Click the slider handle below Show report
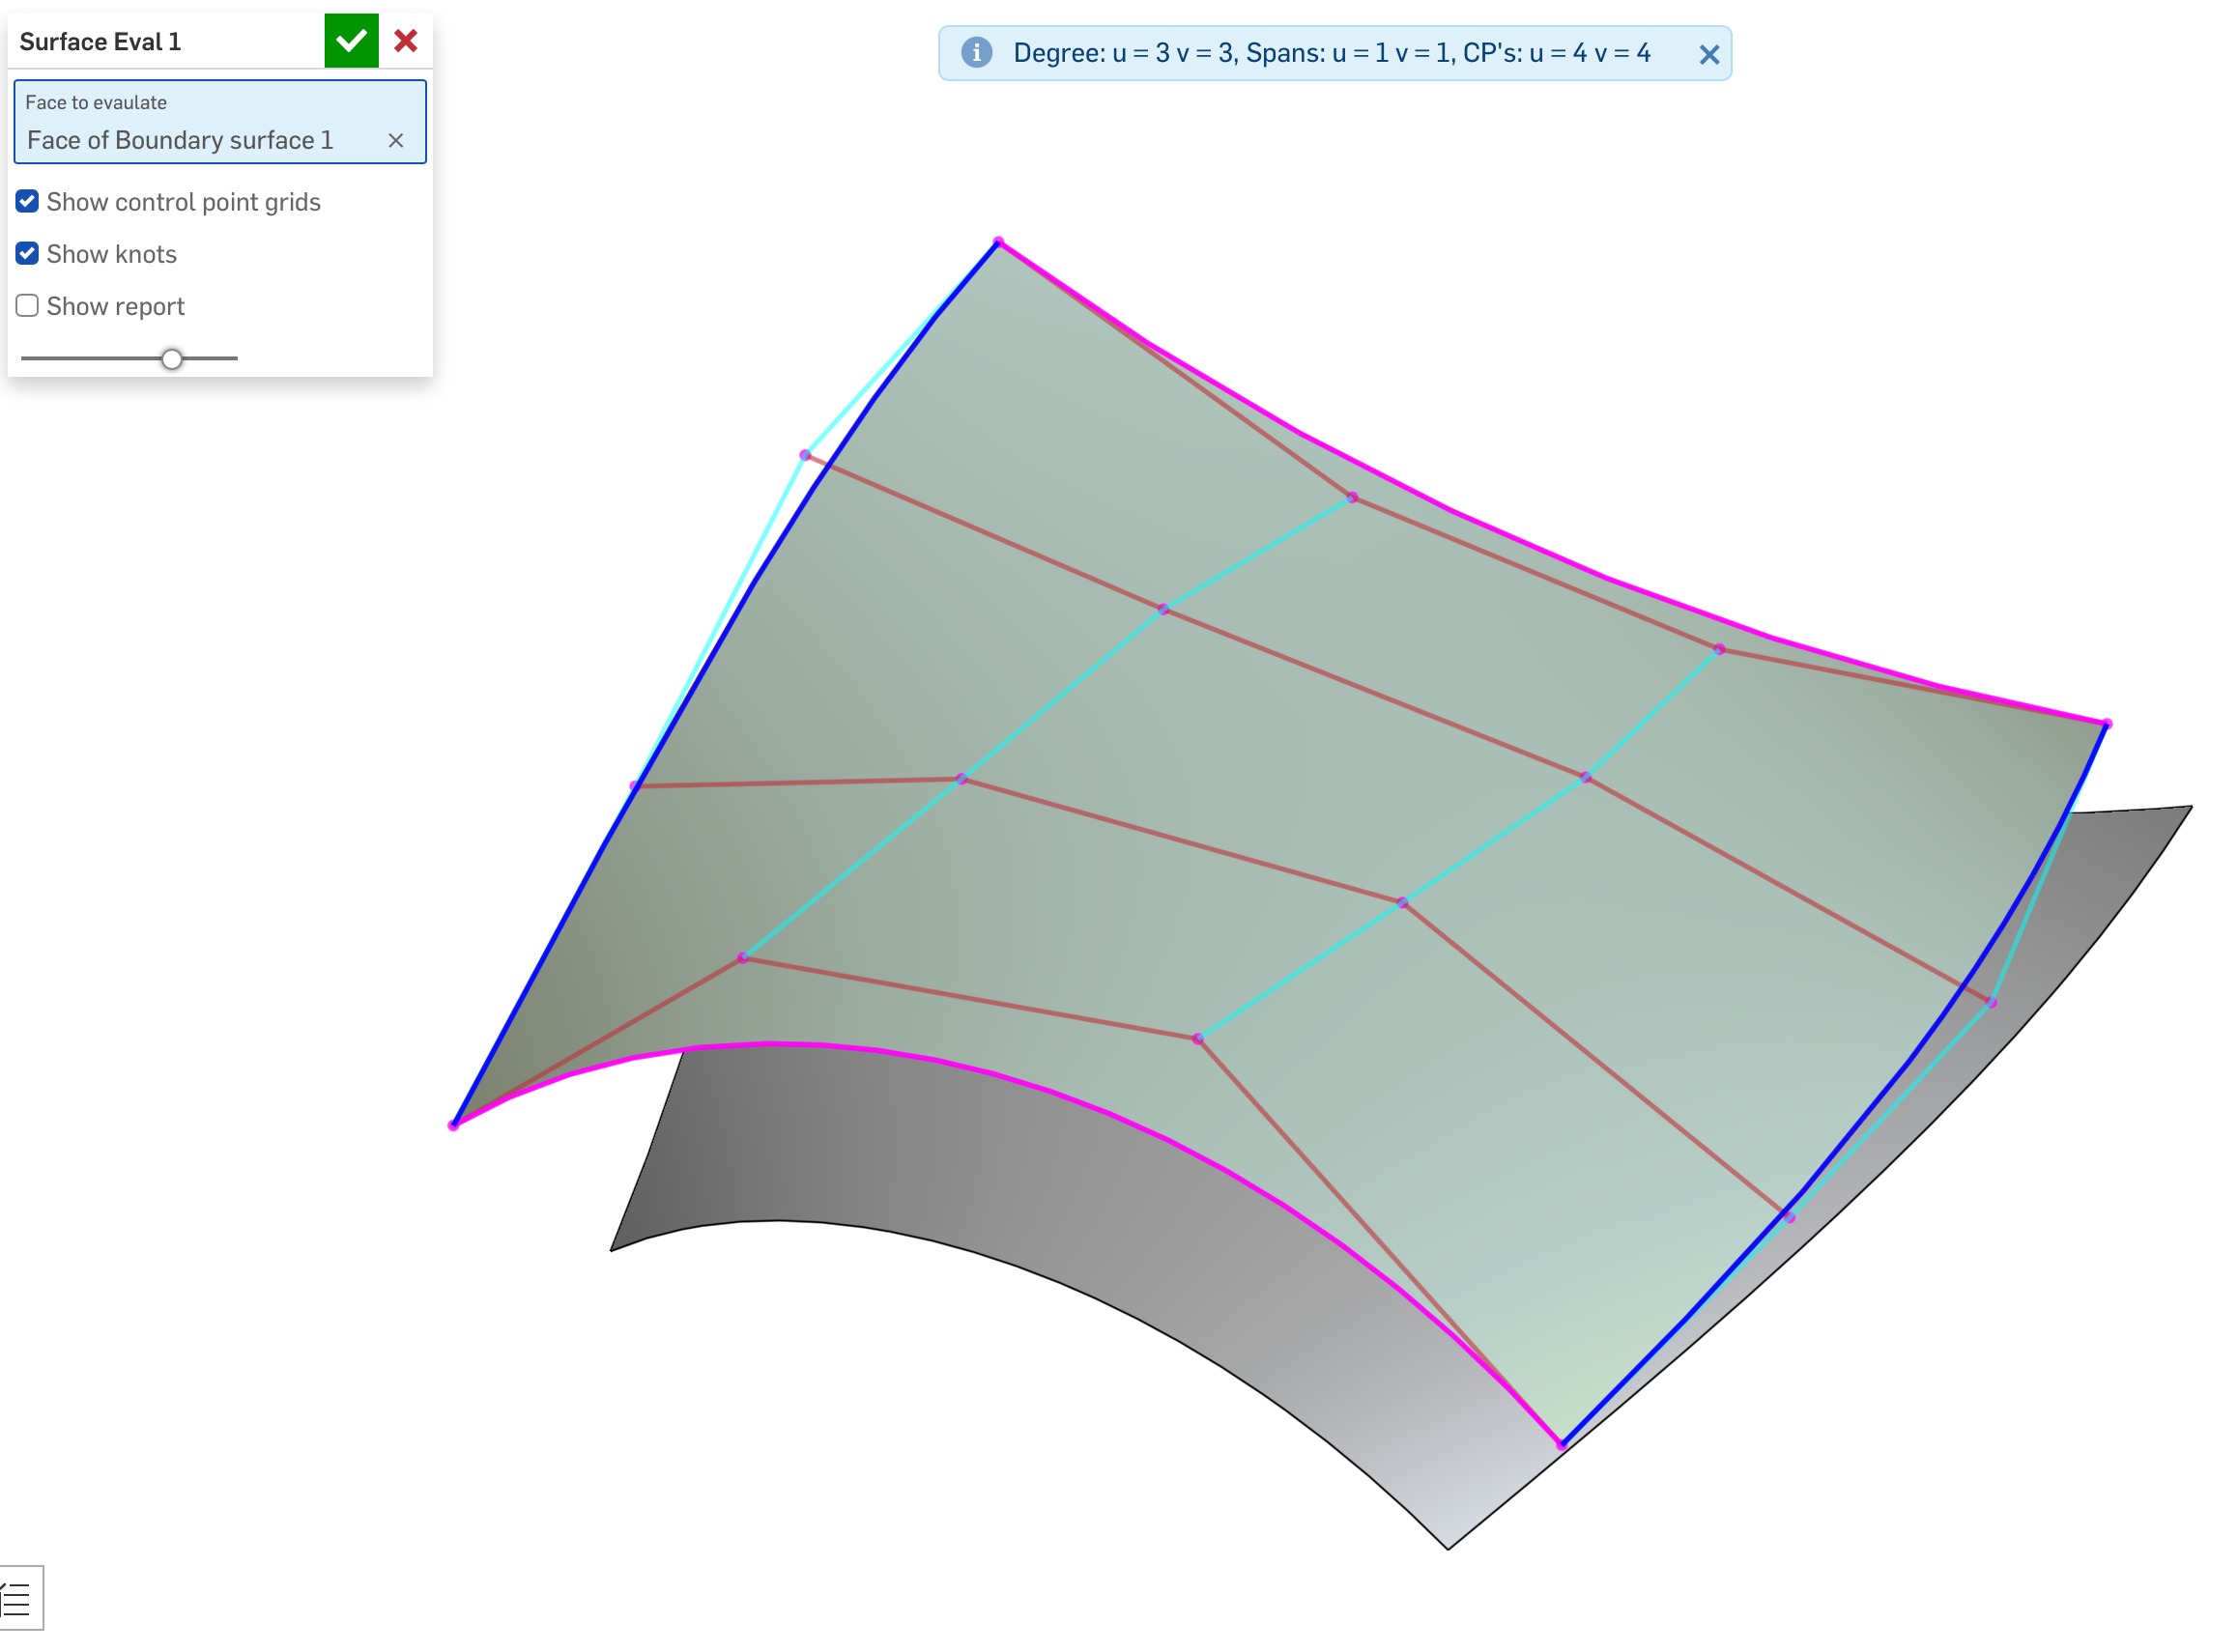The image size is (2238, 1652). pos(172,359)
